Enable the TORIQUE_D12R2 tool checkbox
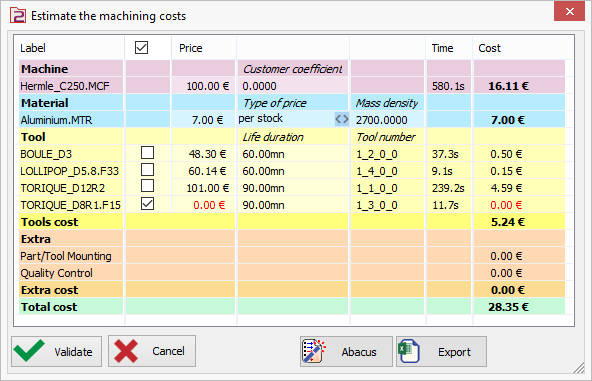This screenshot has height=381, width=592. [x=147, y=186]
